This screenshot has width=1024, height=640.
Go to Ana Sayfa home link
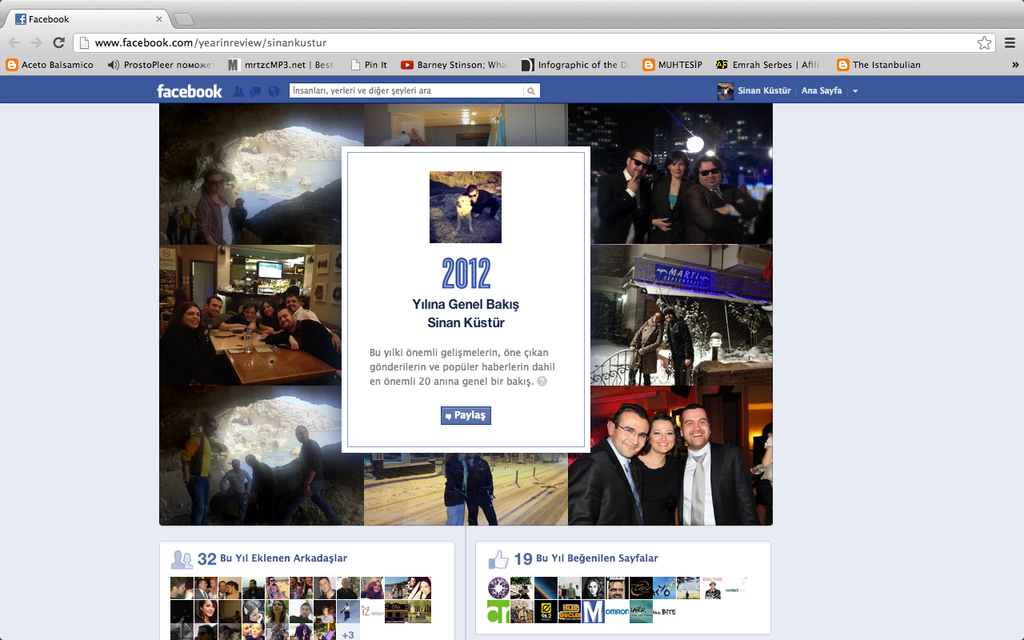(822, 91)
